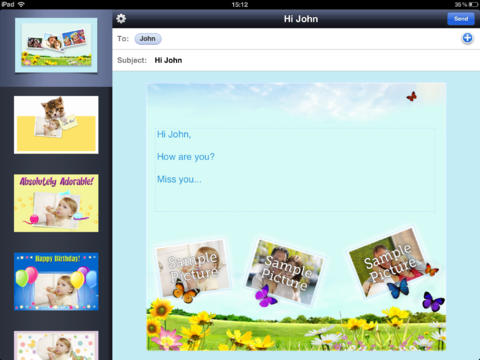Replace the left Sample Picture placeholder

[193, 268]
